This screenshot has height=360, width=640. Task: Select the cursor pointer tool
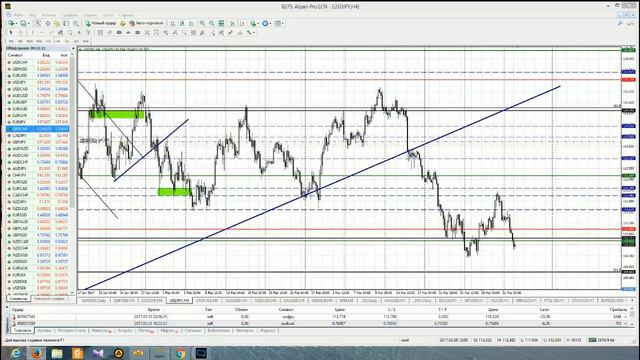point(11,32)
